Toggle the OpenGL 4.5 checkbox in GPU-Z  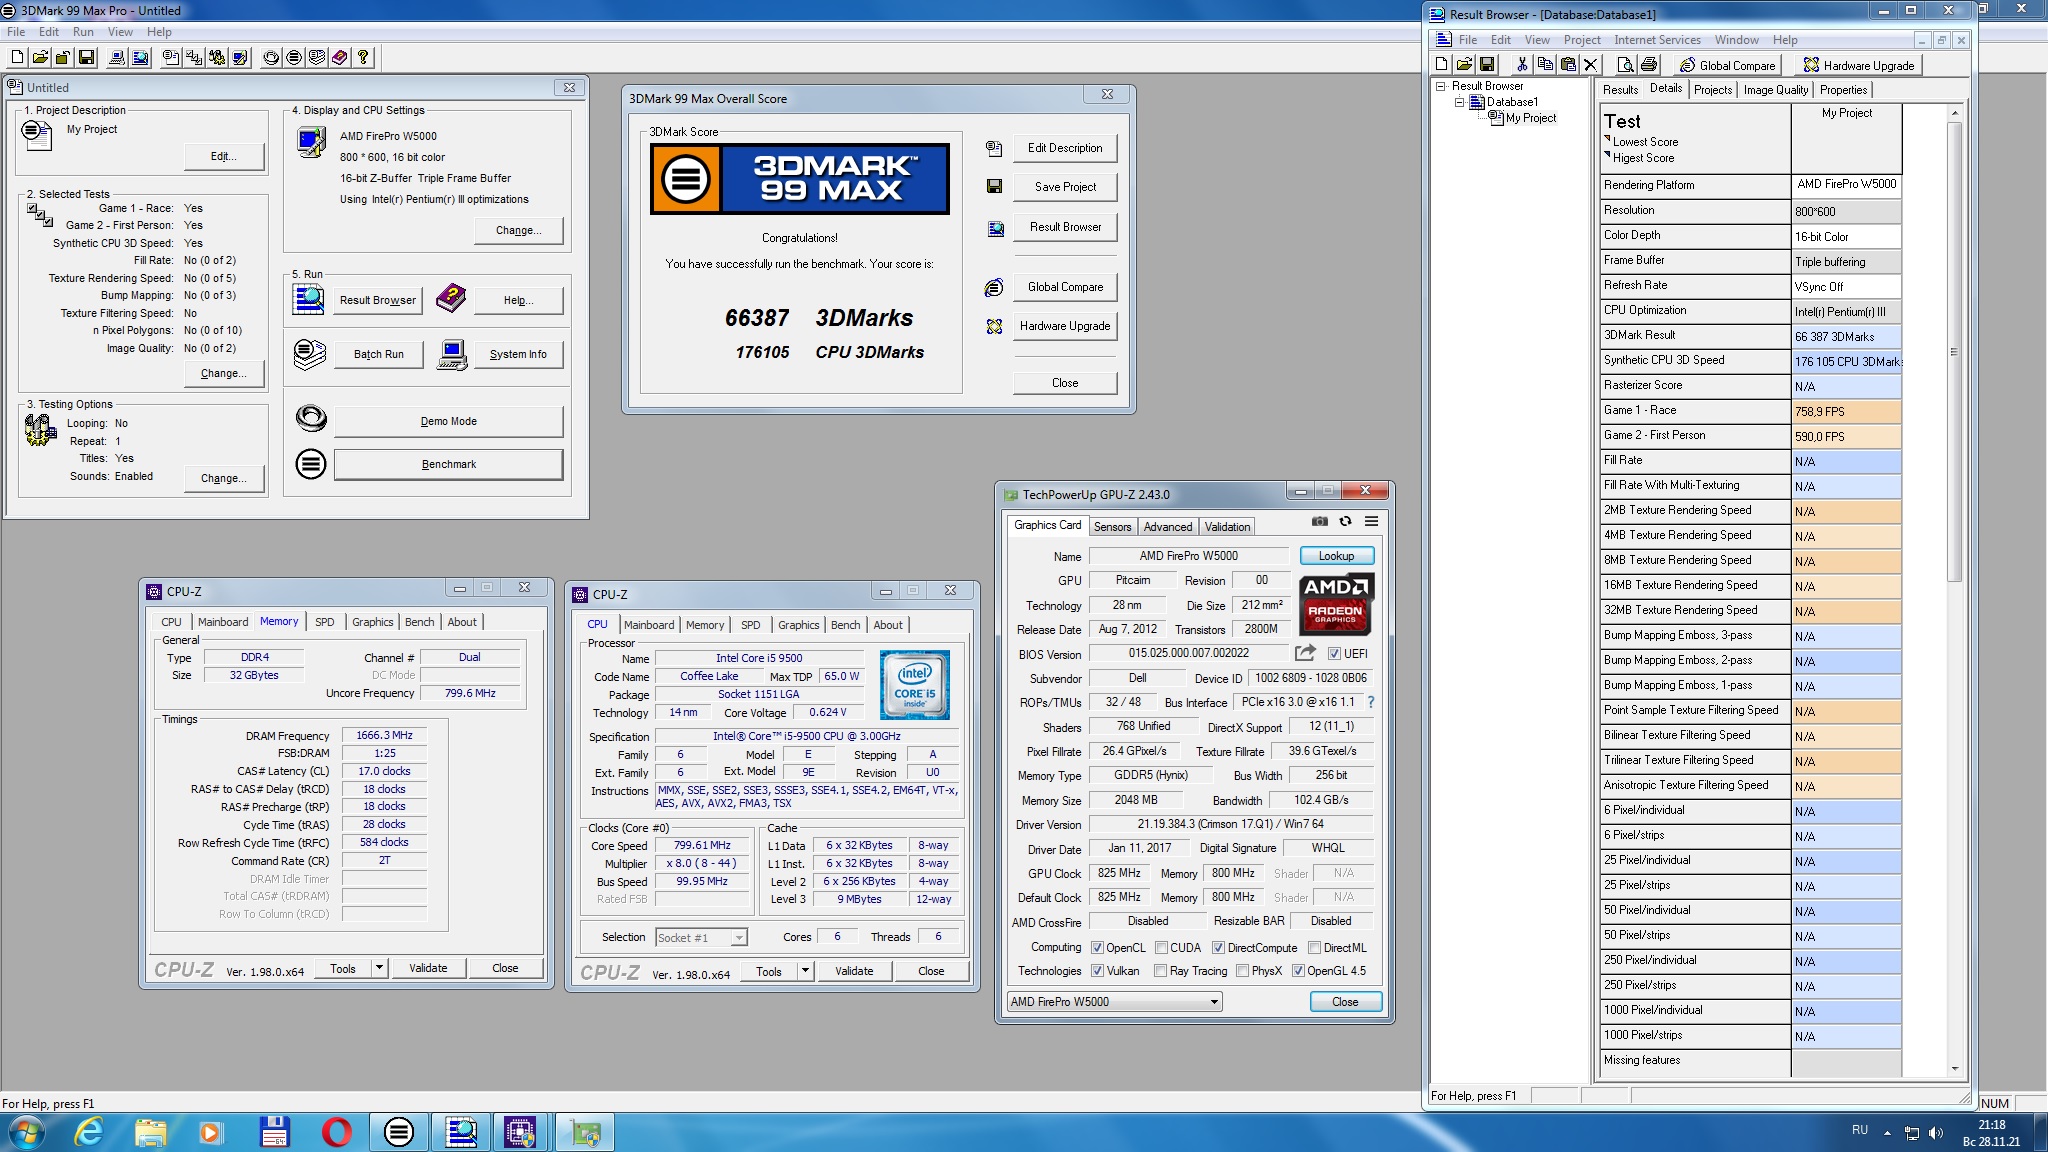click(1298, 971)
